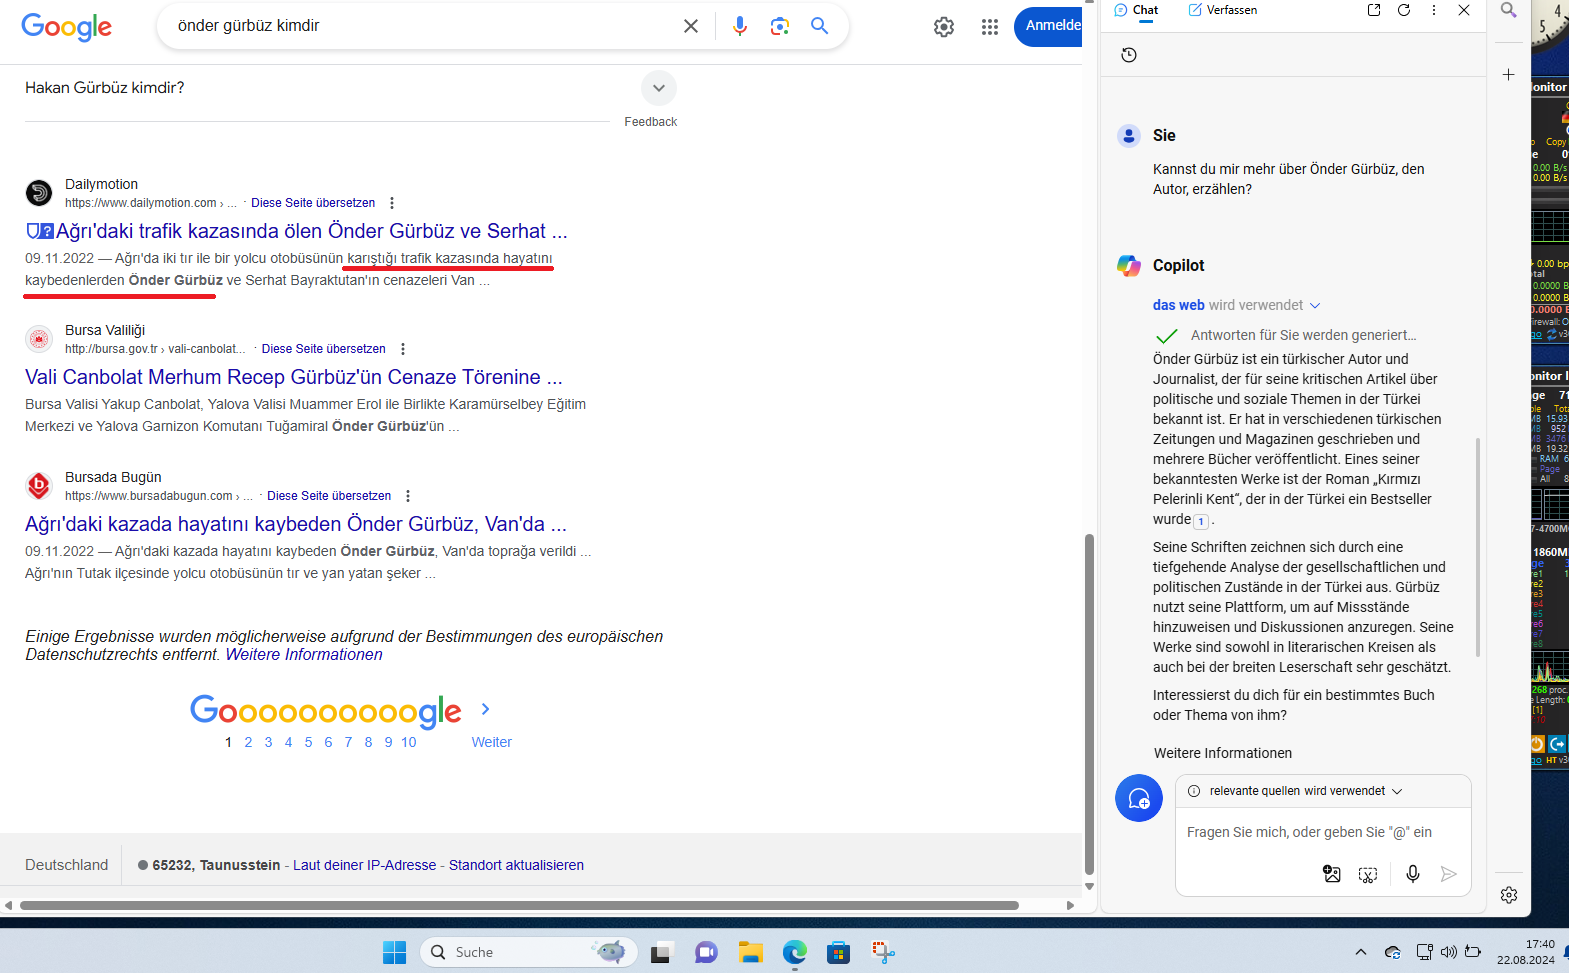Click the Windows taskbar Suche box

click(528, 952)
